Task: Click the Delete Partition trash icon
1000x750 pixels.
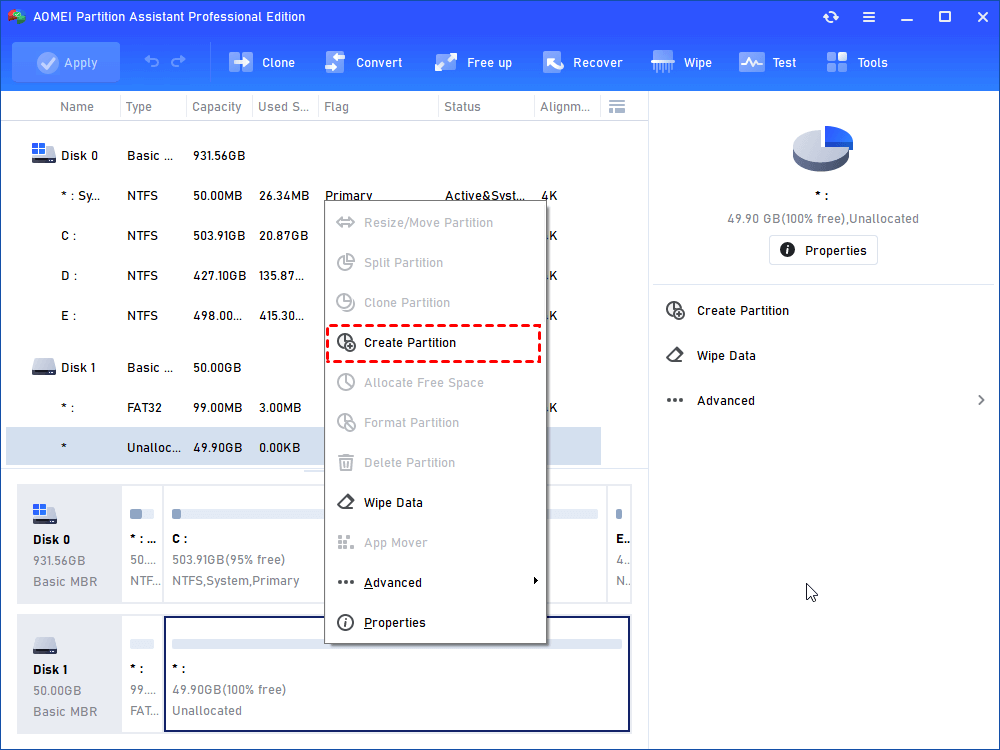Action: coord(346,462)
